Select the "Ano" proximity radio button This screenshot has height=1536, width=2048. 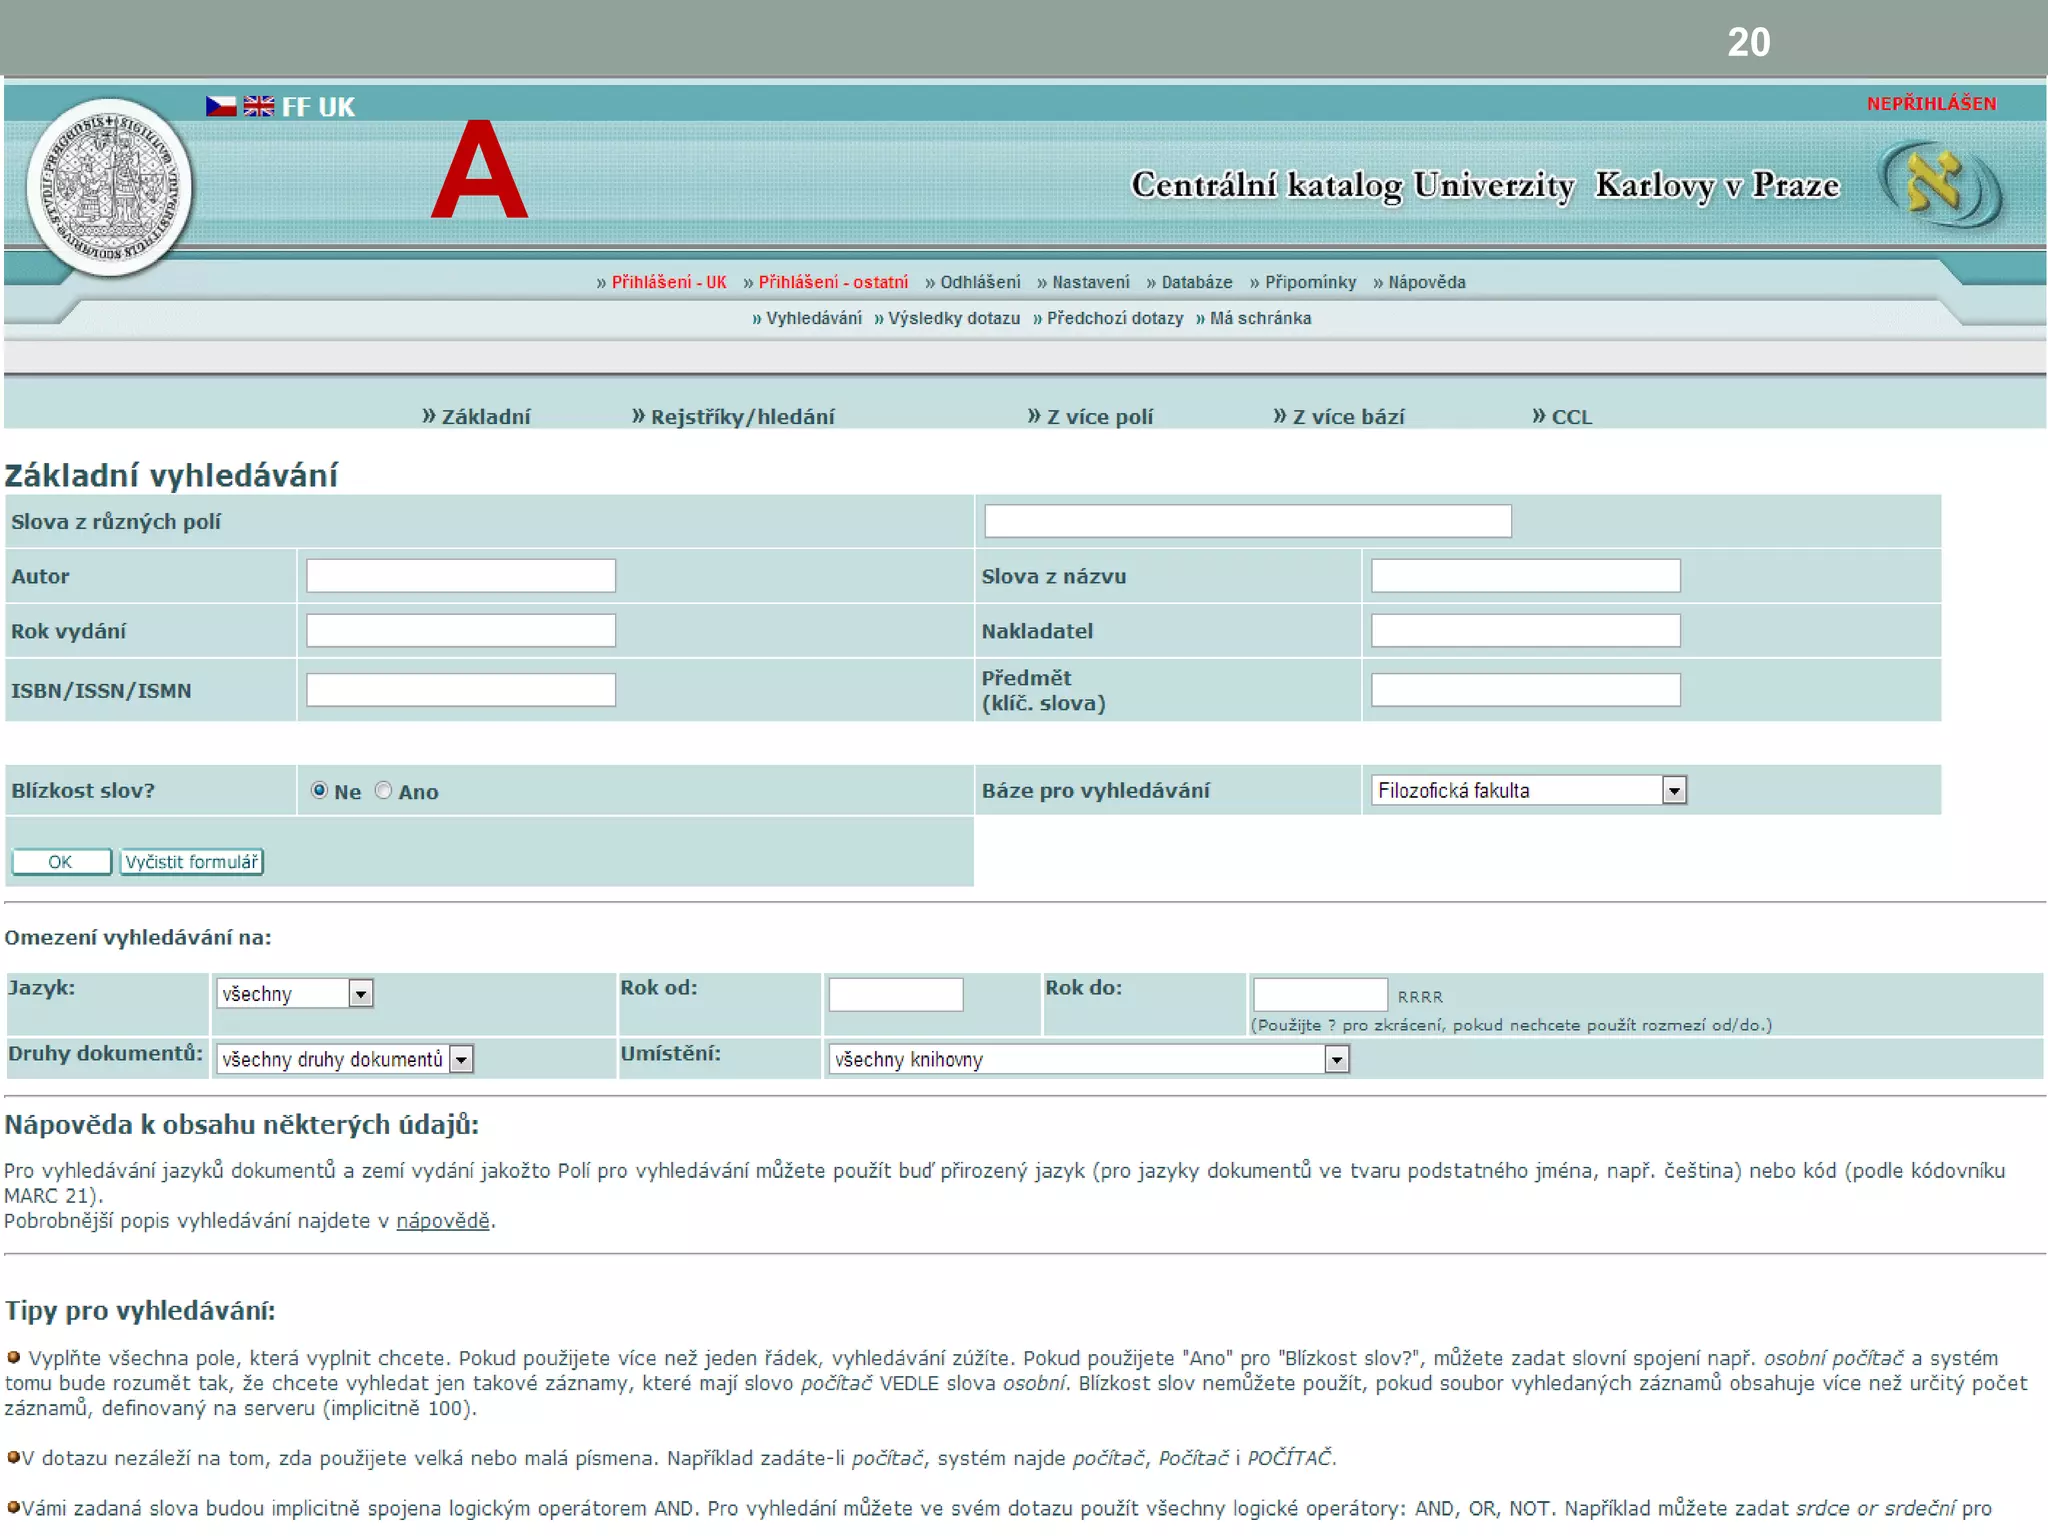[383, 790]
